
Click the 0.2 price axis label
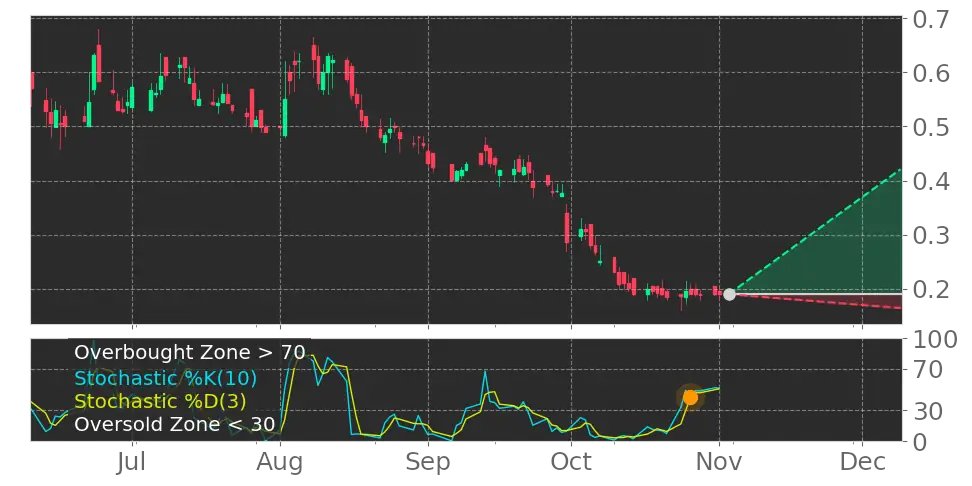930,289
